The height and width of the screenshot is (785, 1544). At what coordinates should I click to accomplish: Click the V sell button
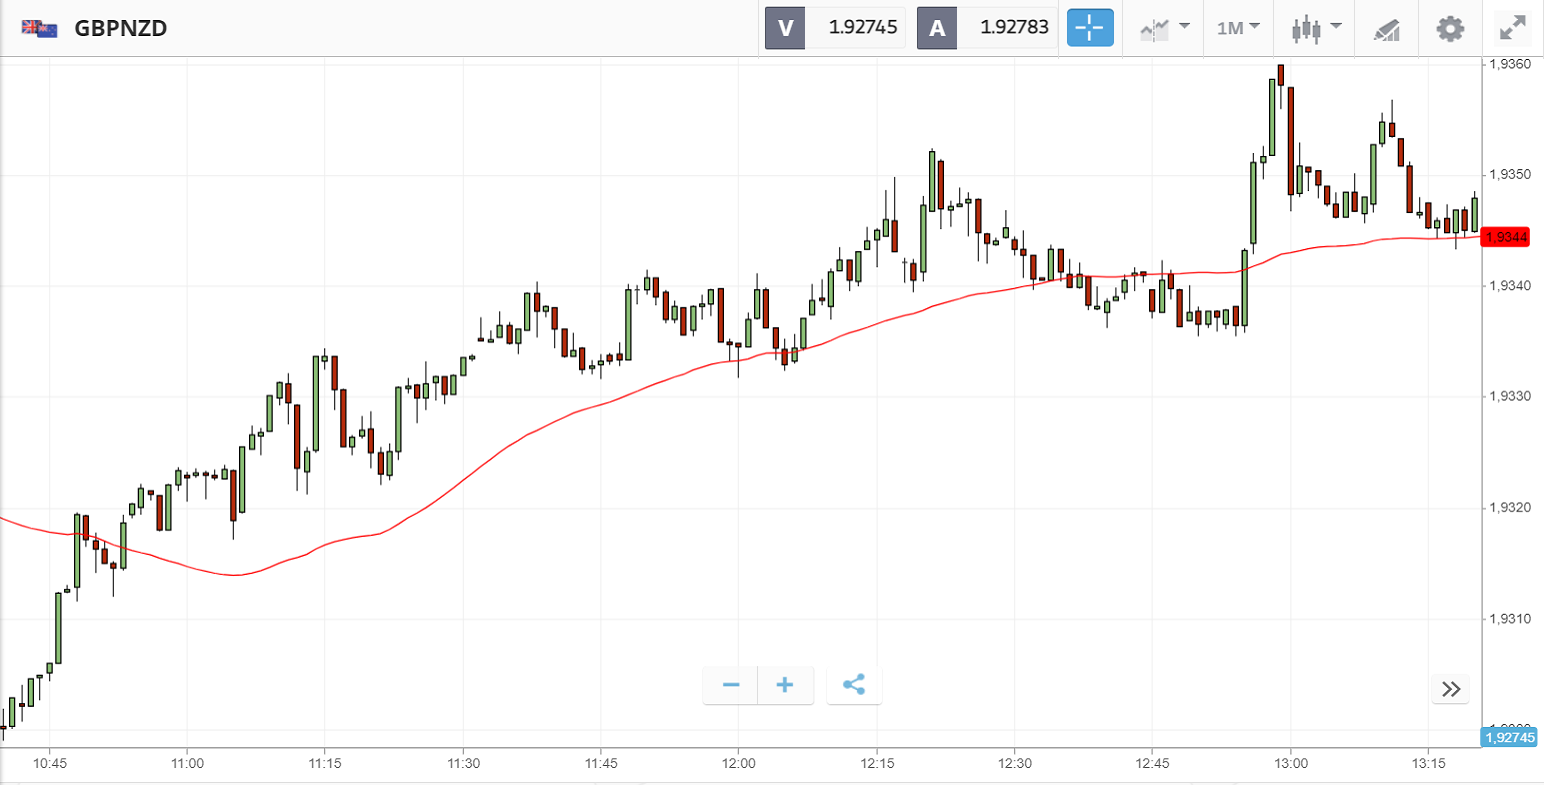pos(785,28)
